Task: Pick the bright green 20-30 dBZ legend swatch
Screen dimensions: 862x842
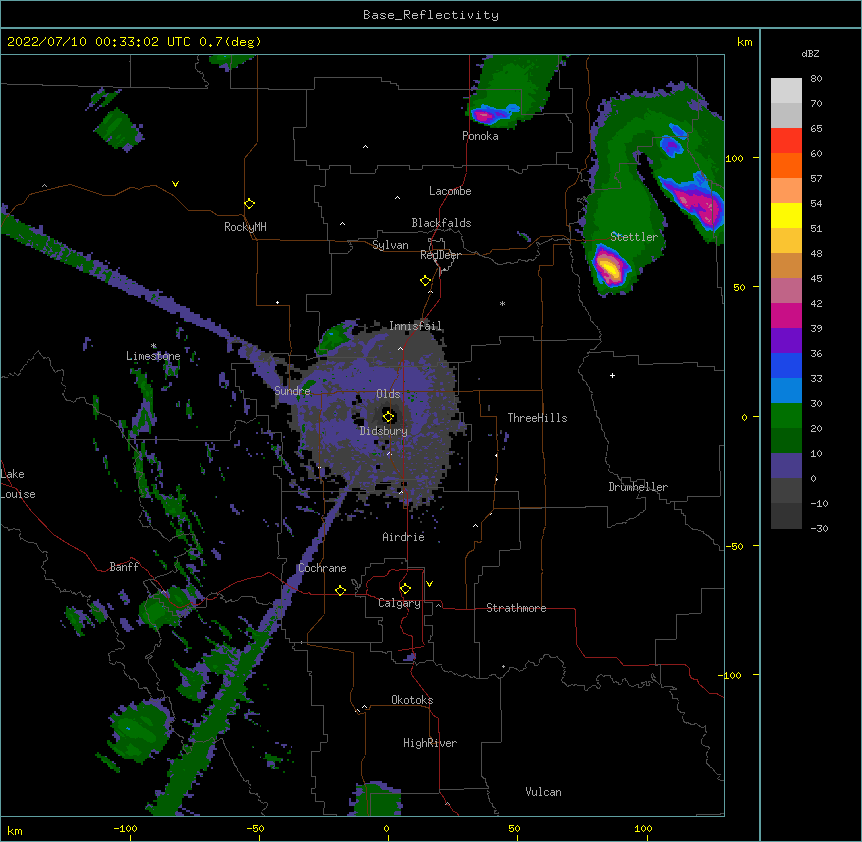Action: (x=786, y=416)
